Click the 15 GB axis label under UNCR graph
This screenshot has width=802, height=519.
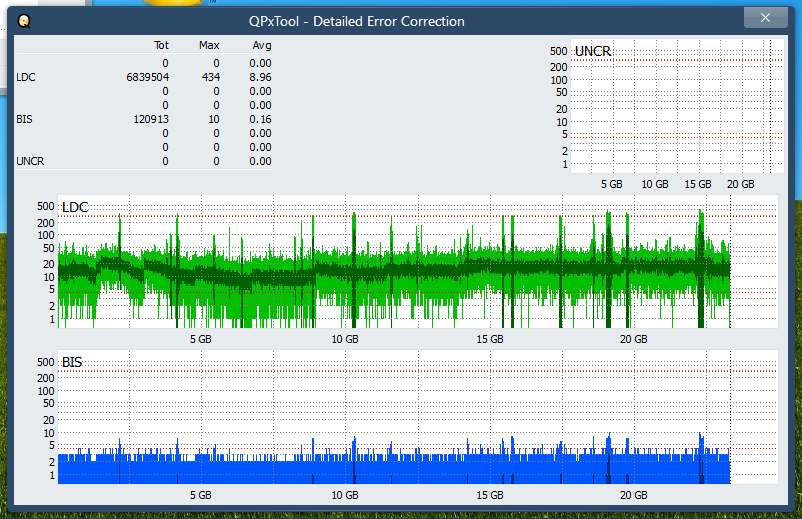(x=697, y=185)
